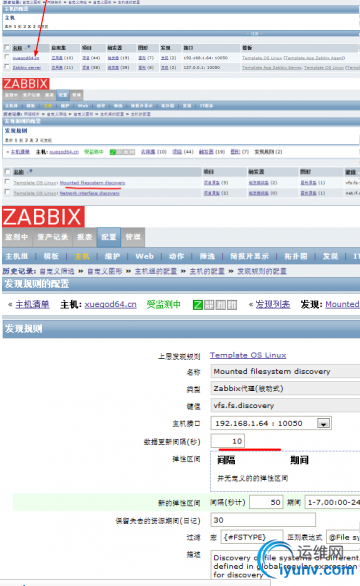Open the 类型 Zabbix代理(被动式) select box

(286, 389)
